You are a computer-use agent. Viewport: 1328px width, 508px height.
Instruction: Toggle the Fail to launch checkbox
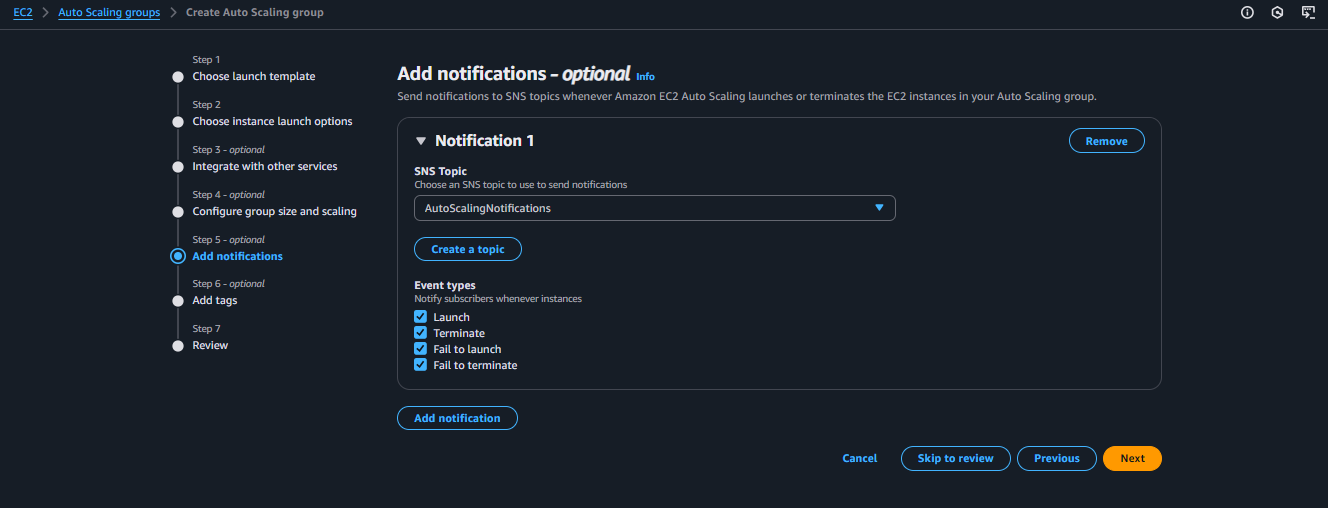(x=421, y=349)
